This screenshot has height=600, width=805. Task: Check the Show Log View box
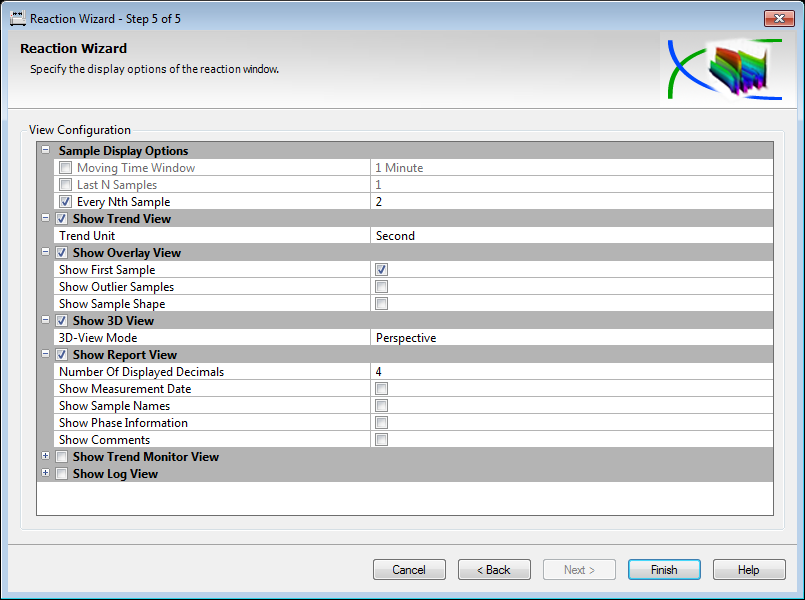(61, 474)
